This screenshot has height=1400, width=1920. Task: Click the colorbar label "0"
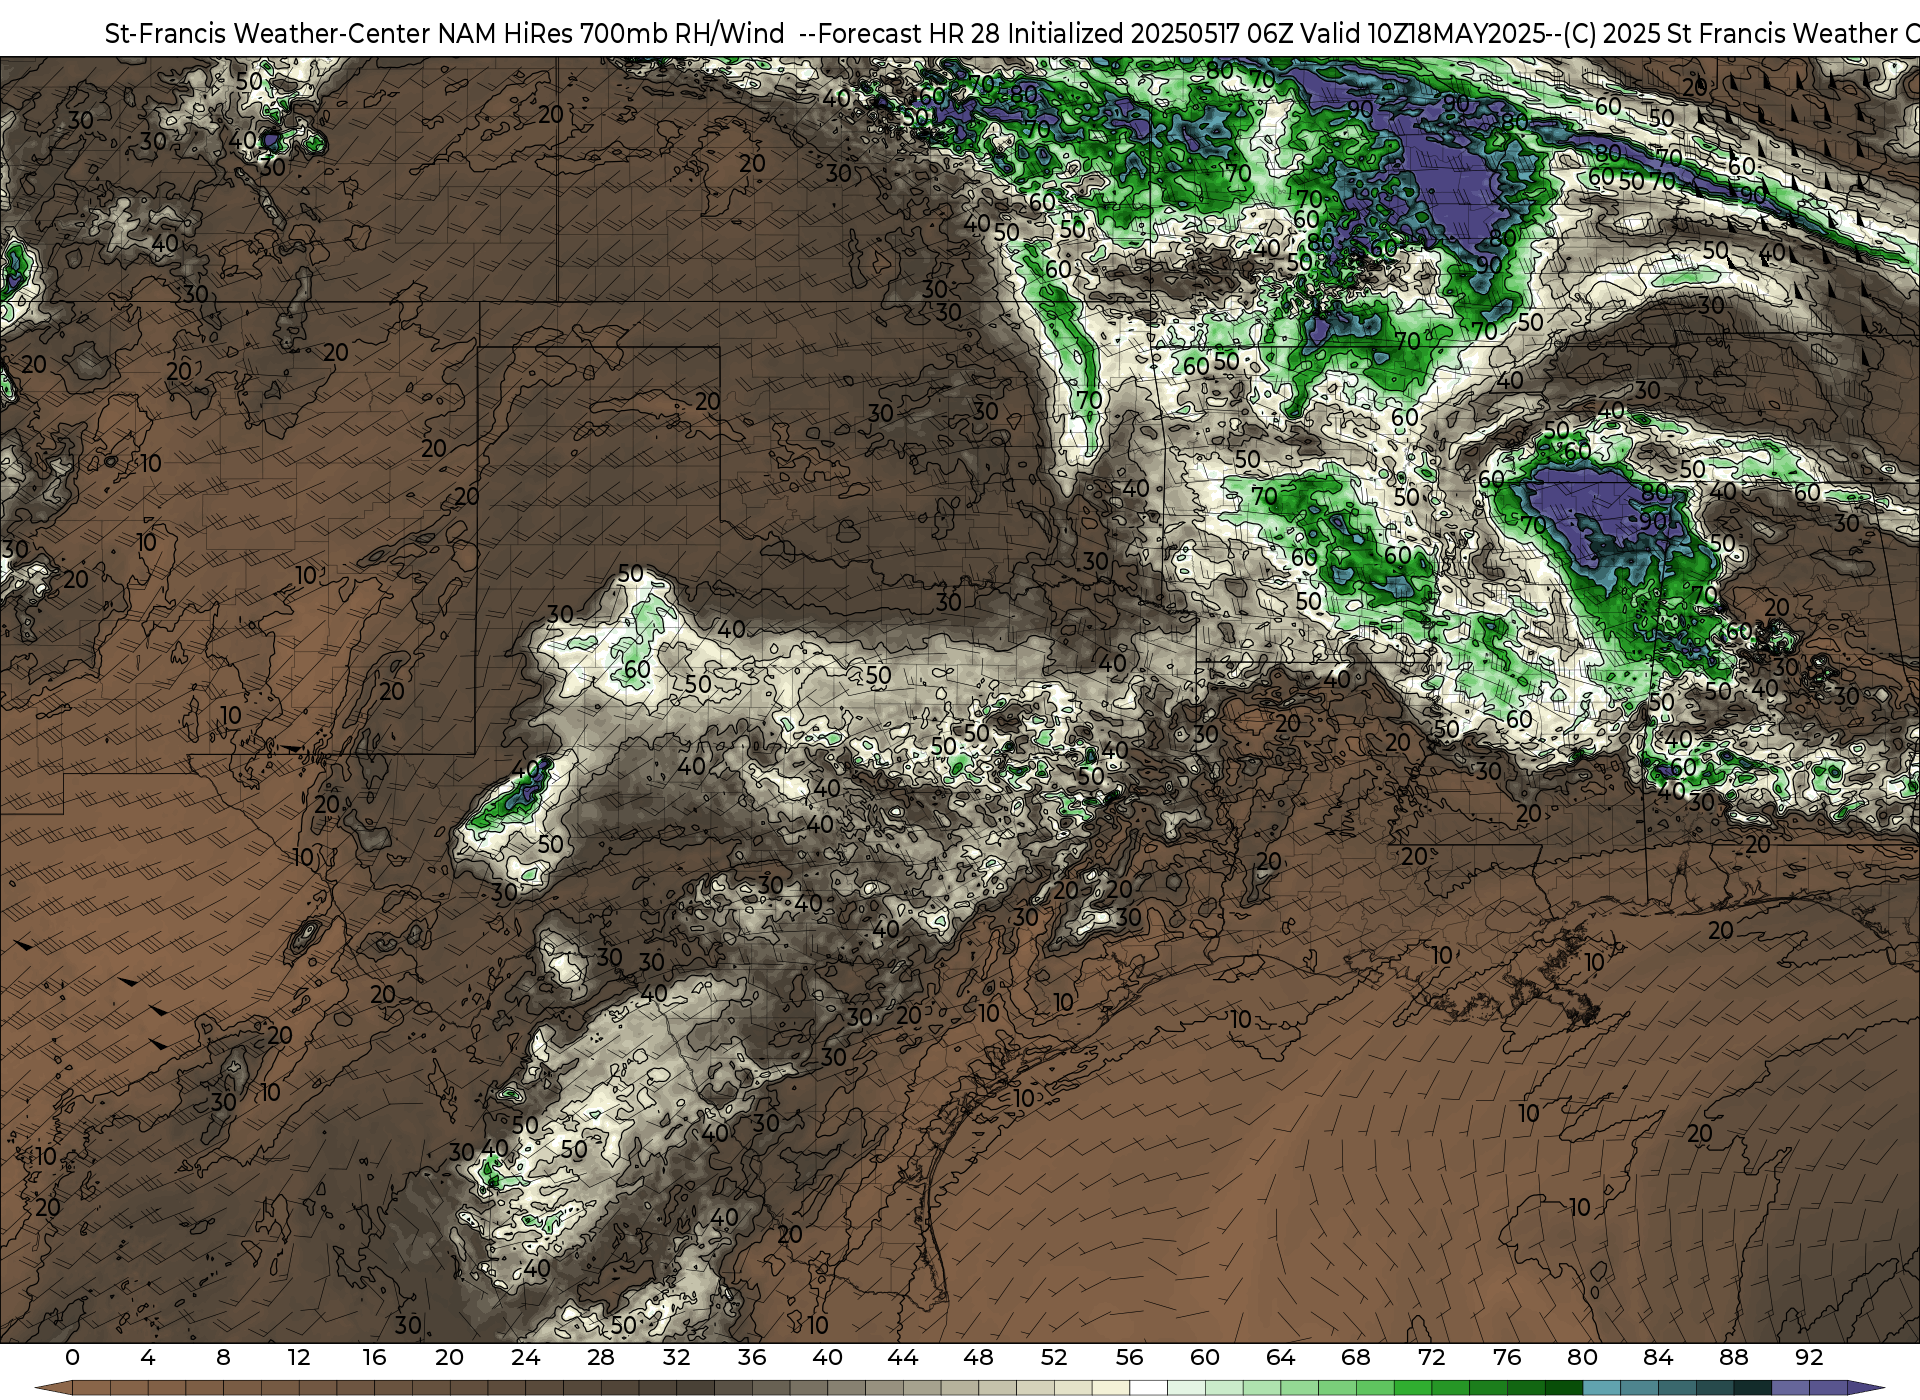point(72,1358)
